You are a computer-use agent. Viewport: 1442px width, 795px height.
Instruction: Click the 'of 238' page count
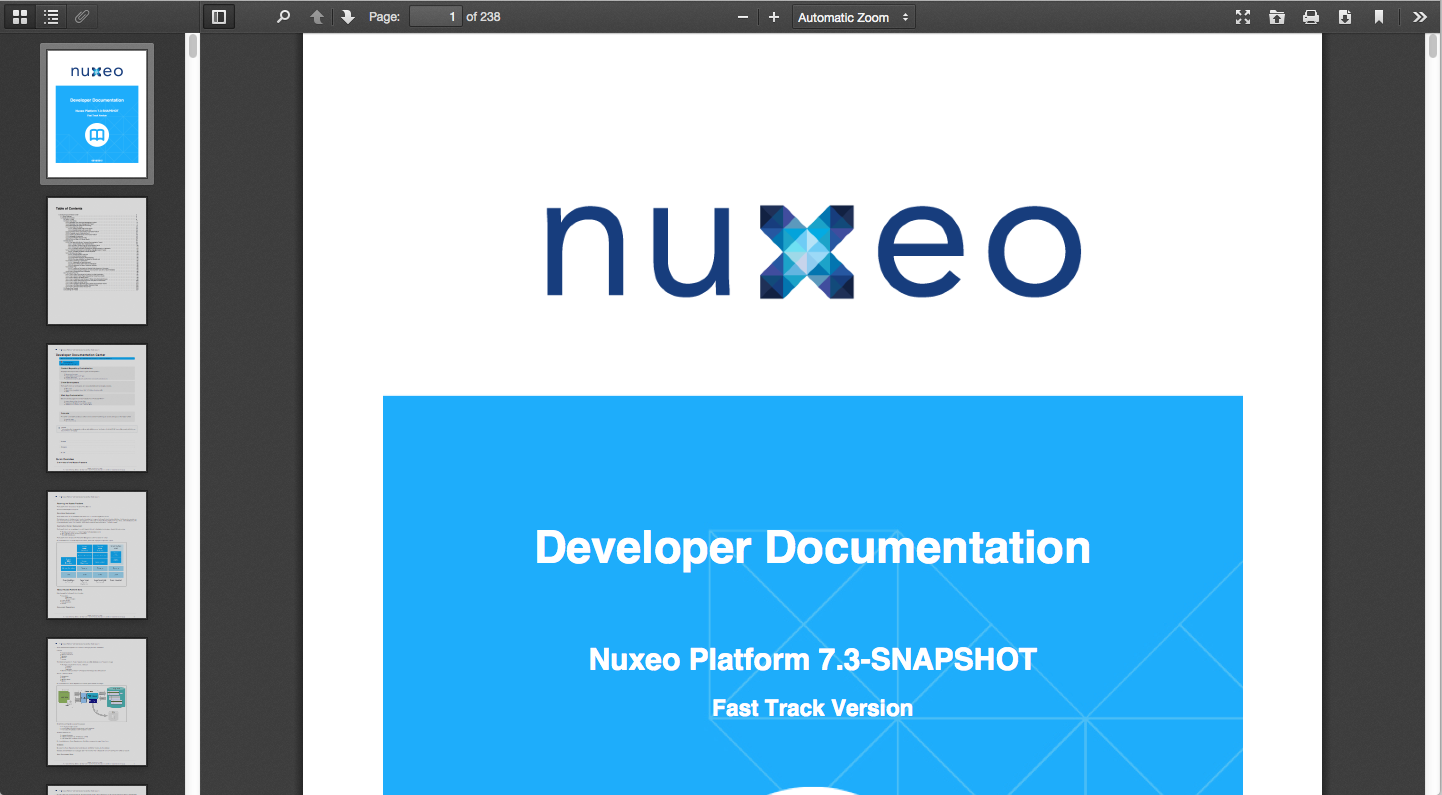click(x=483, y=17)
